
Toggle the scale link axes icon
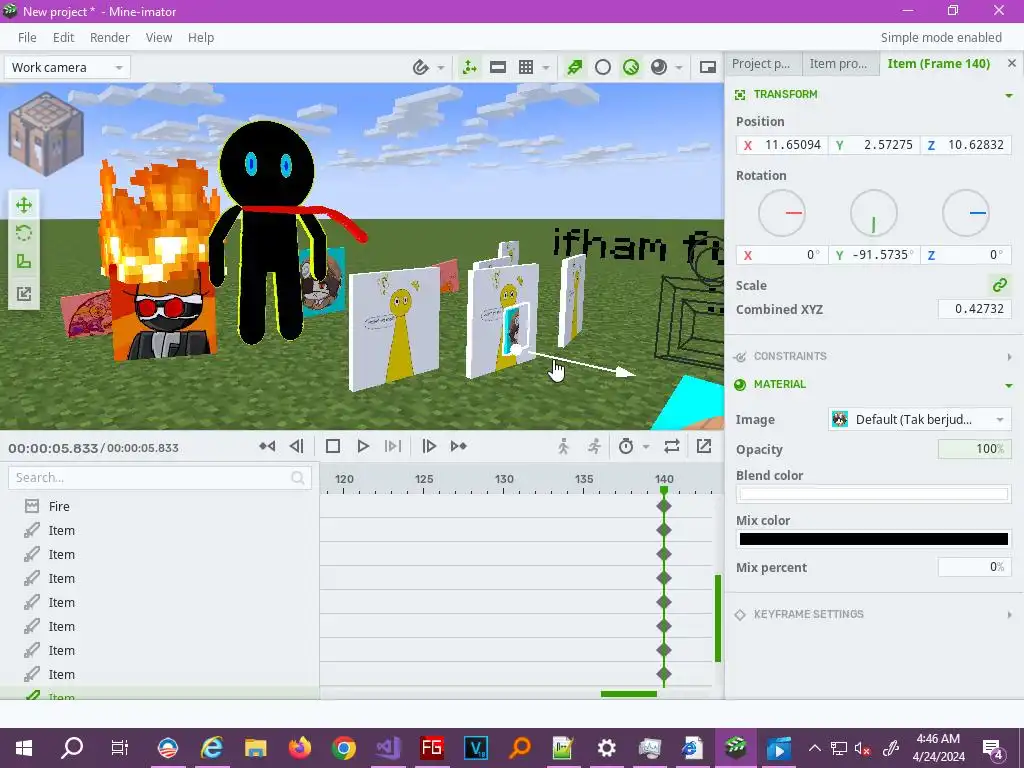point(1000,285)
